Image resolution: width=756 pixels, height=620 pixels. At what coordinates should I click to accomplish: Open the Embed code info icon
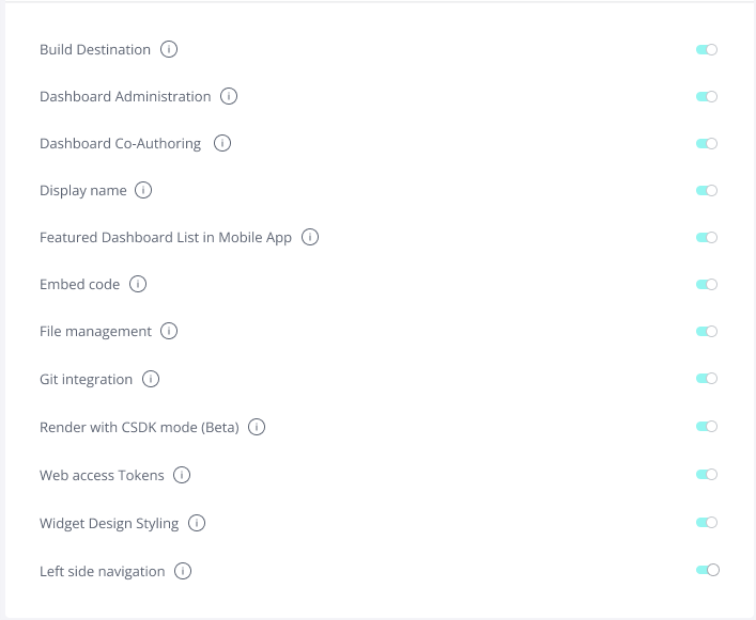138,285
